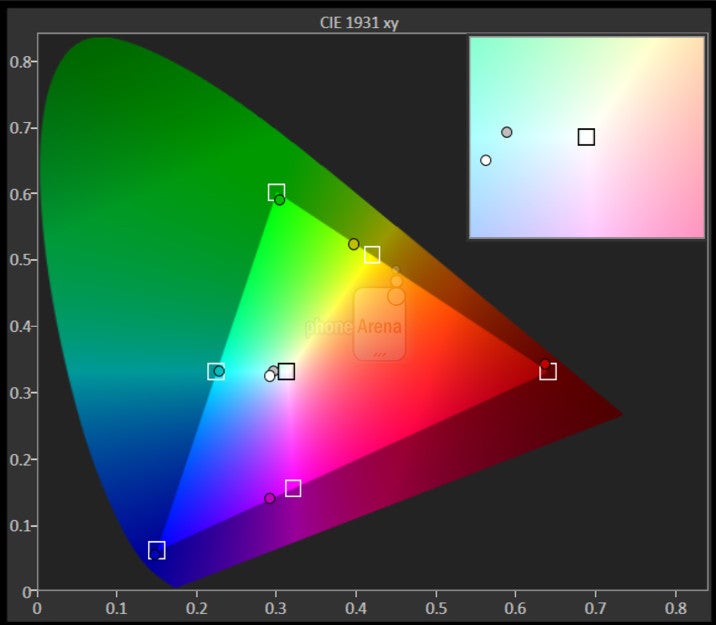Select the black-outlined white point target in main chart
This screenshot has width=716, height=625.
point(287,372)
